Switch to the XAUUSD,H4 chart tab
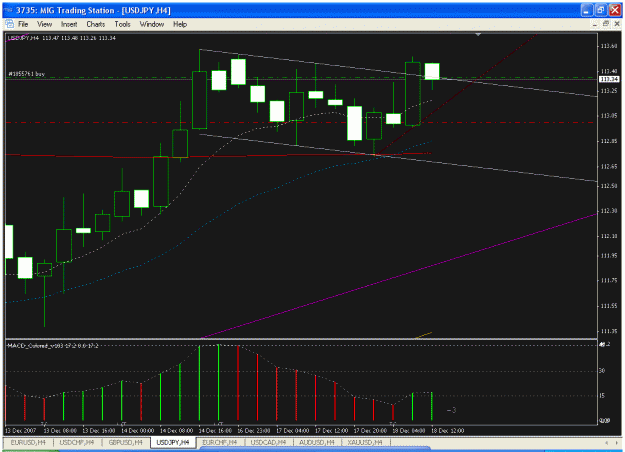This screenshot has width=625, height=452. coord(365,442)
